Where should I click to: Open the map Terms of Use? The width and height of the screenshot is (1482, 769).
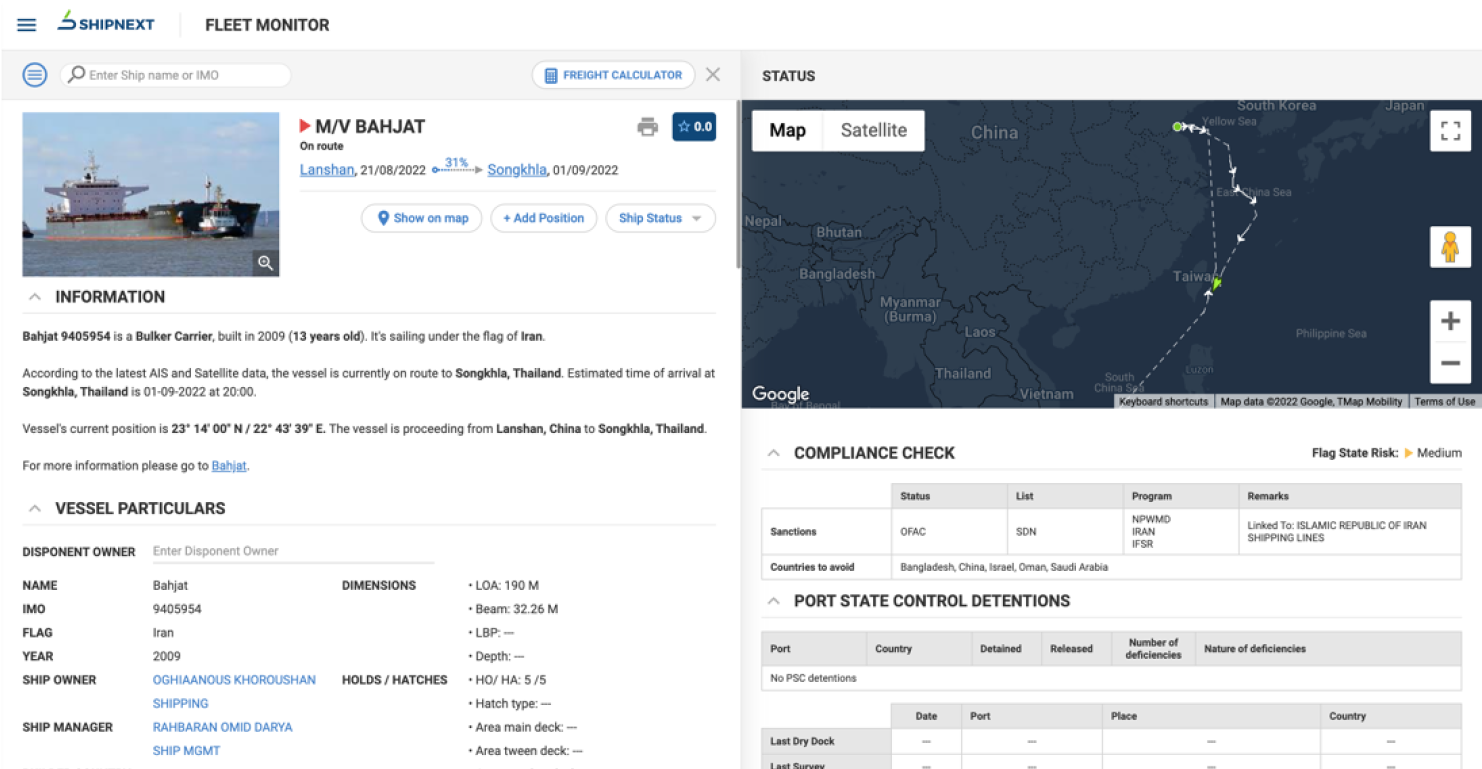click(1444, 401)
